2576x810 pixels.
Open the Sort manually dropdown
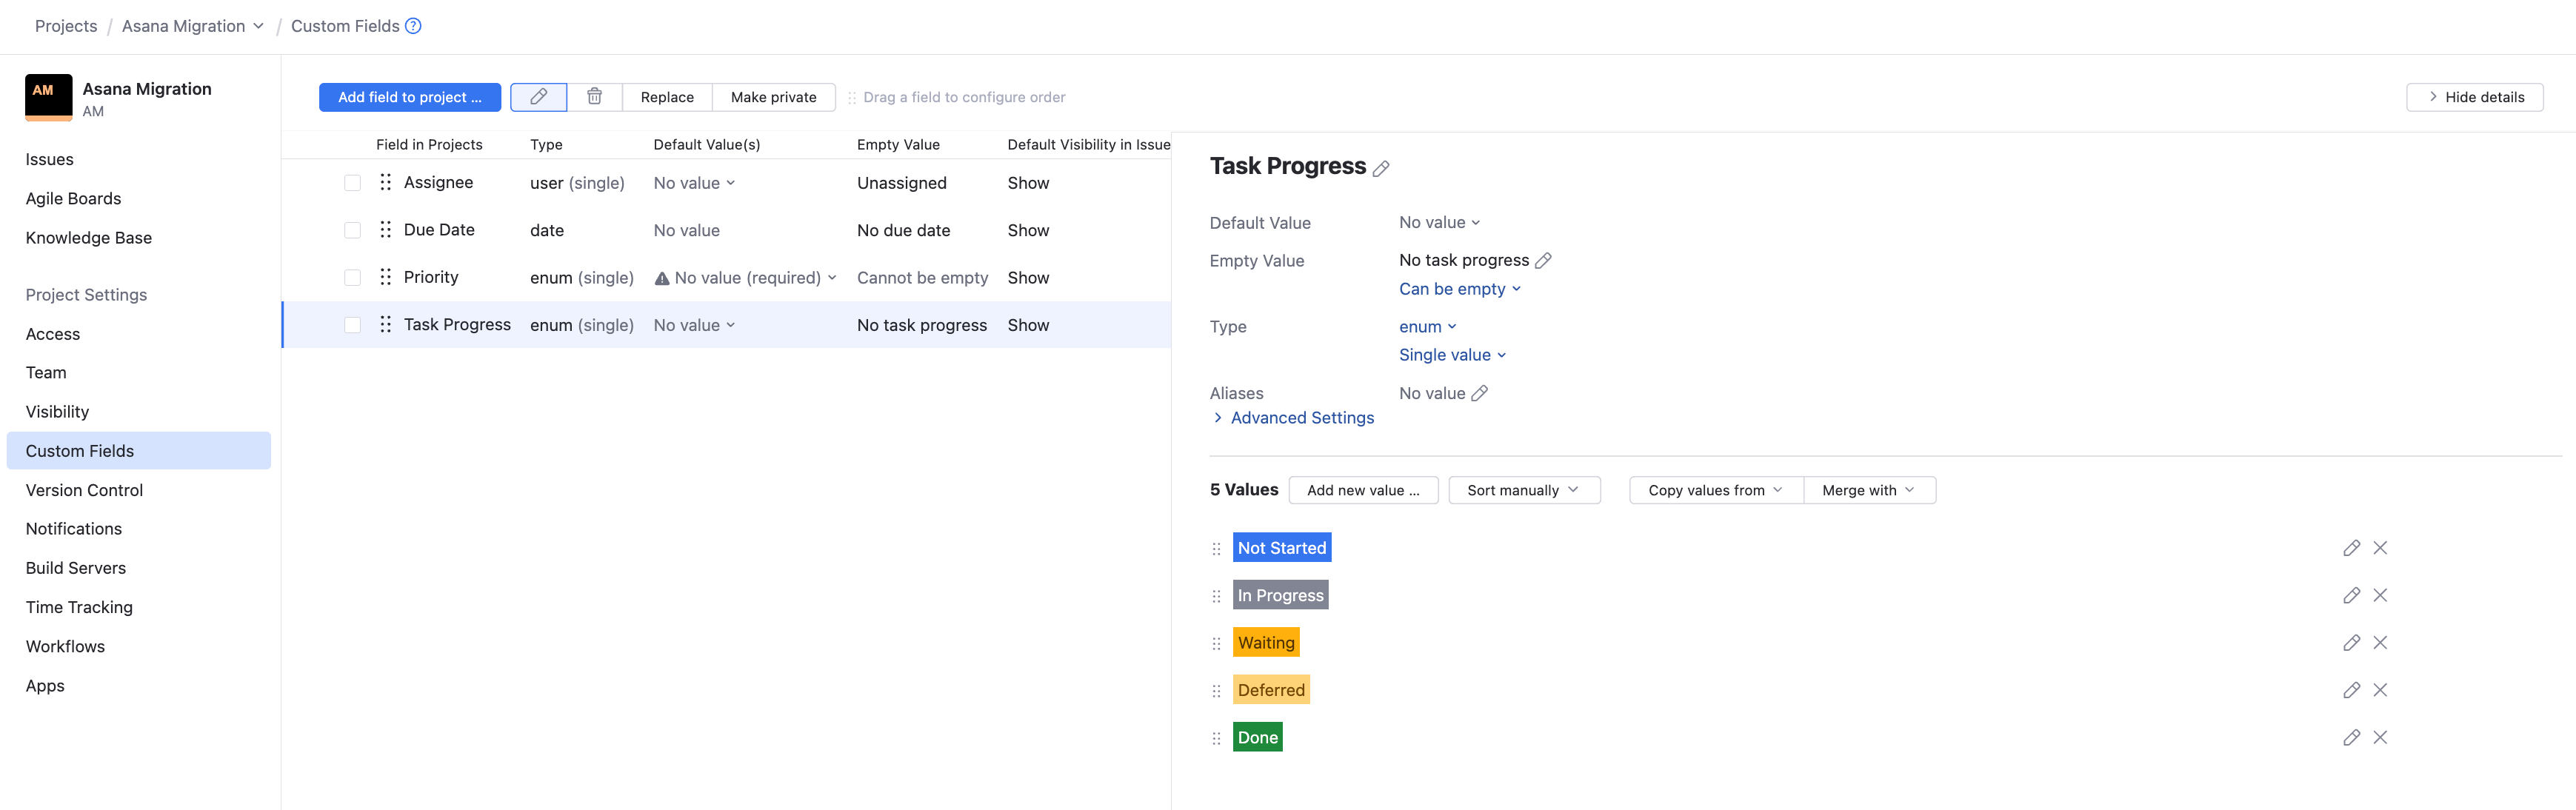pyautogui.click(x=1523, y=490)
